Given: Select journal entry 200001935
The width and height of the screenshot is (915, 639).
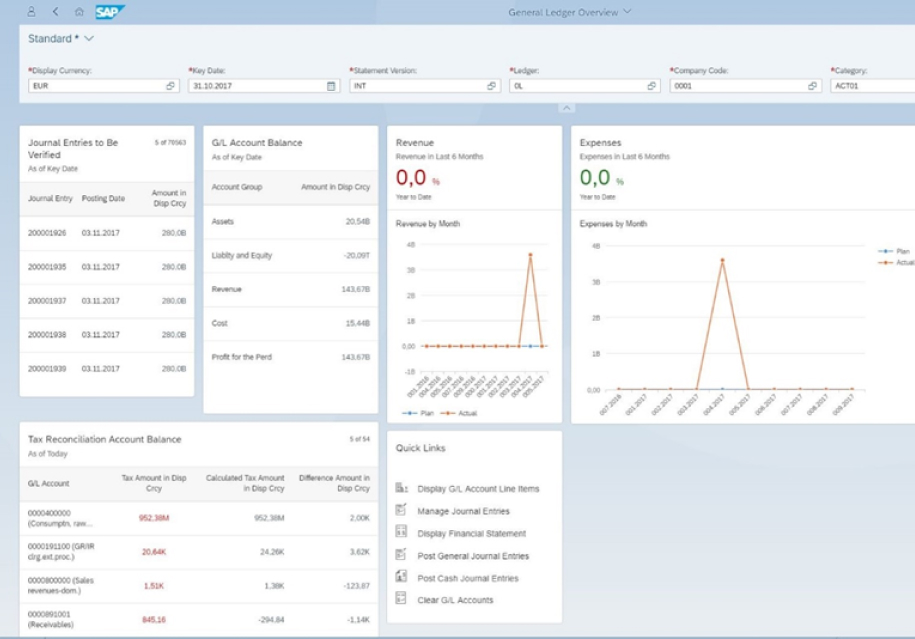Looking at the screenshot, I should coord(107,267).
